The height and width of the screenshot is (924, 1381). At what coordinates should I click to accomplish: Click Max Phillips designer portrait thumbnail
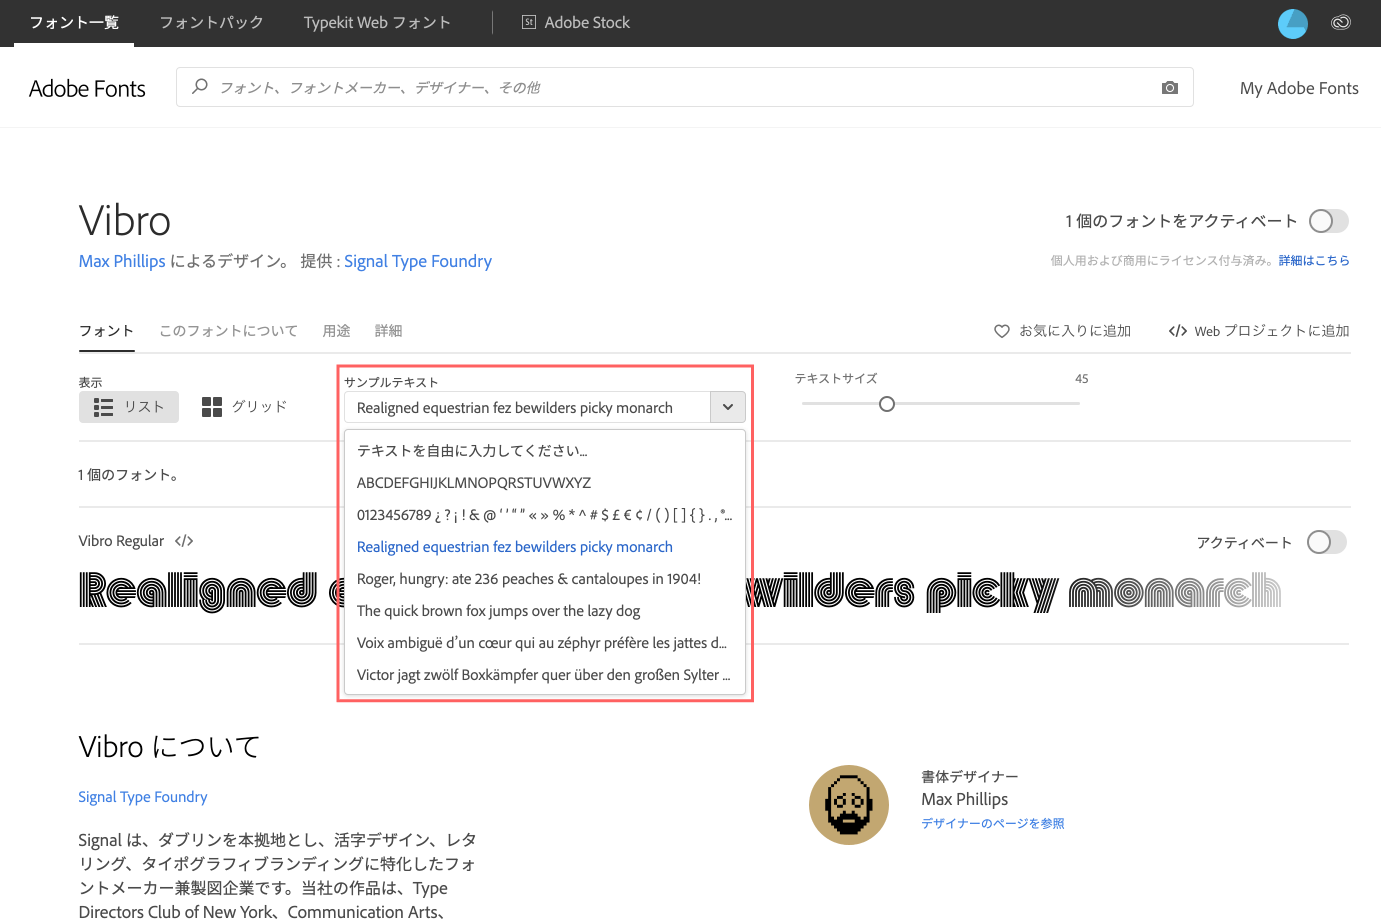848,805
